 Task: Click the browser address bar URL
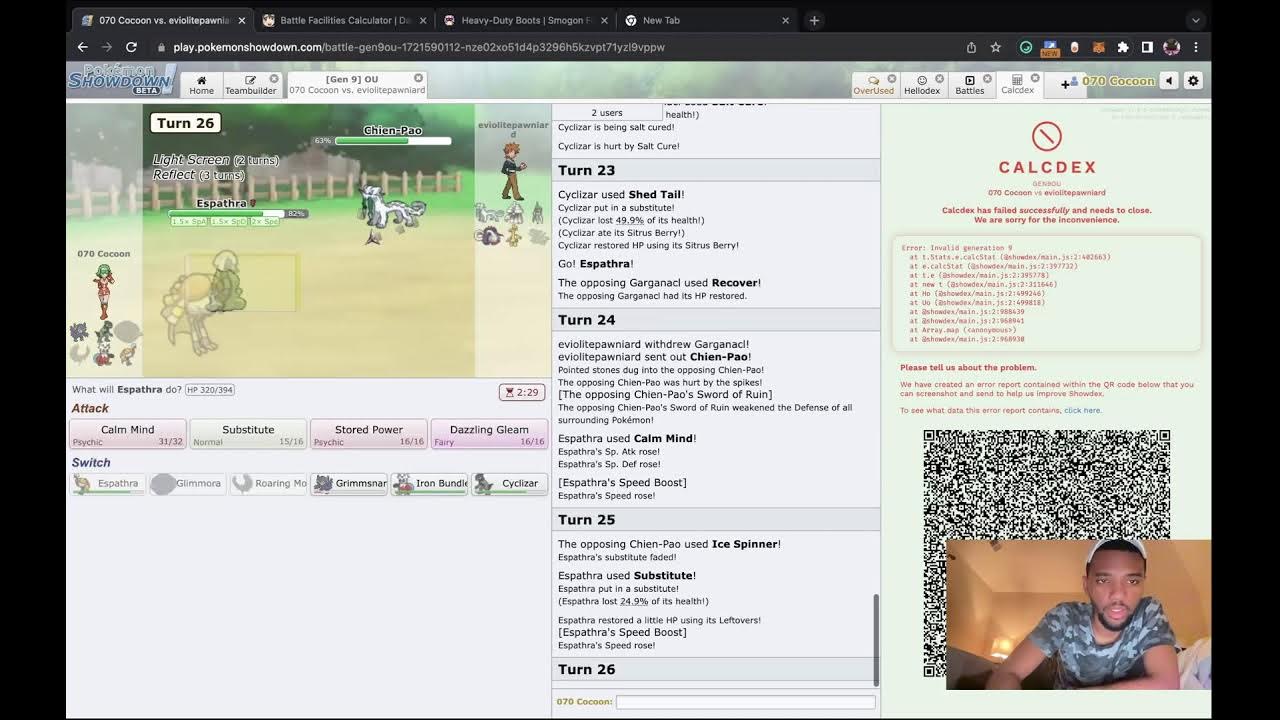(419, 47)
